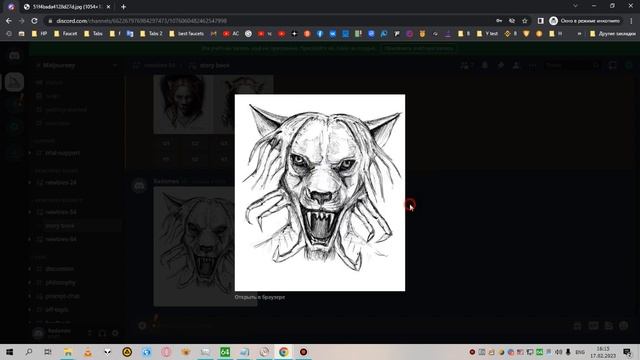Open the Другие закладки folder
This screenshot has width=640, height=360.
613,34
